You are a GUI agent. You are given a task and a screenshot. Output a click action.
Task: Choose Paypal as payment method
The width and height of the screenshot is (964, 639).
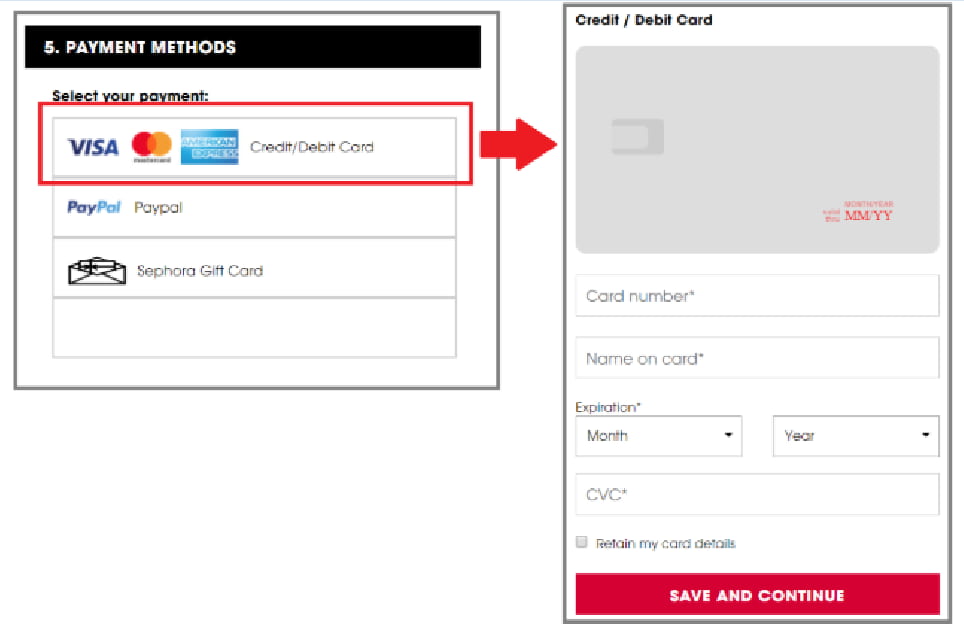point(253,207)
